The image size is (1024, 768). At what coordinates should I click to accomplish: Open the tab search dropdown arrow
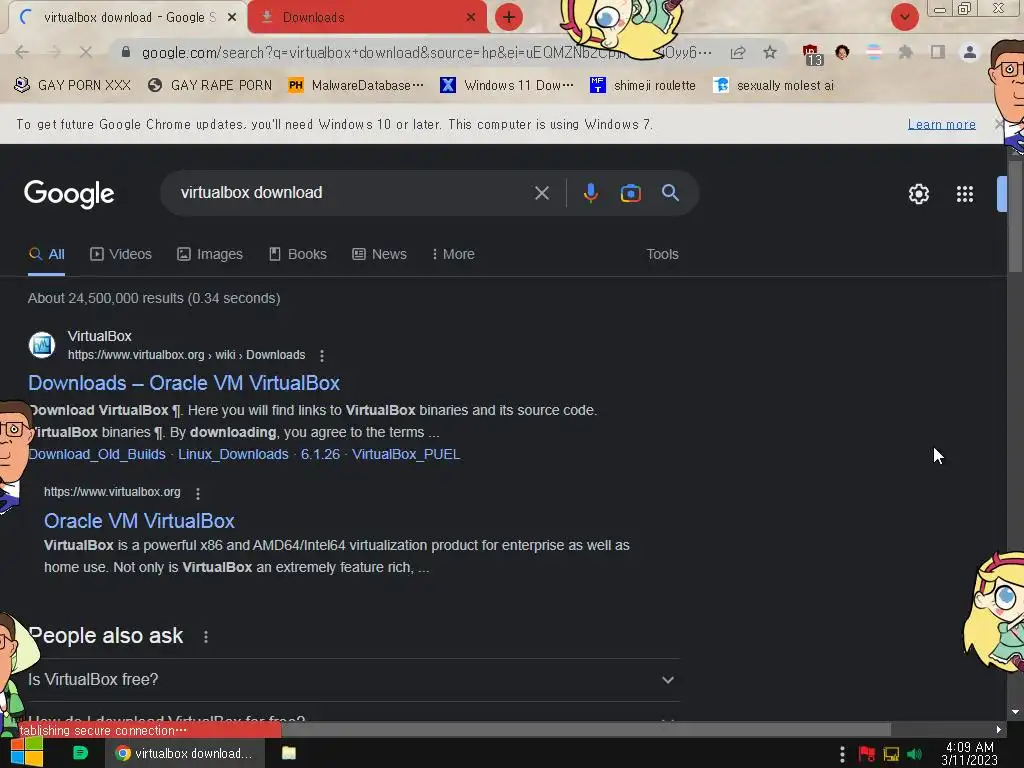click(x=904, y=18)
